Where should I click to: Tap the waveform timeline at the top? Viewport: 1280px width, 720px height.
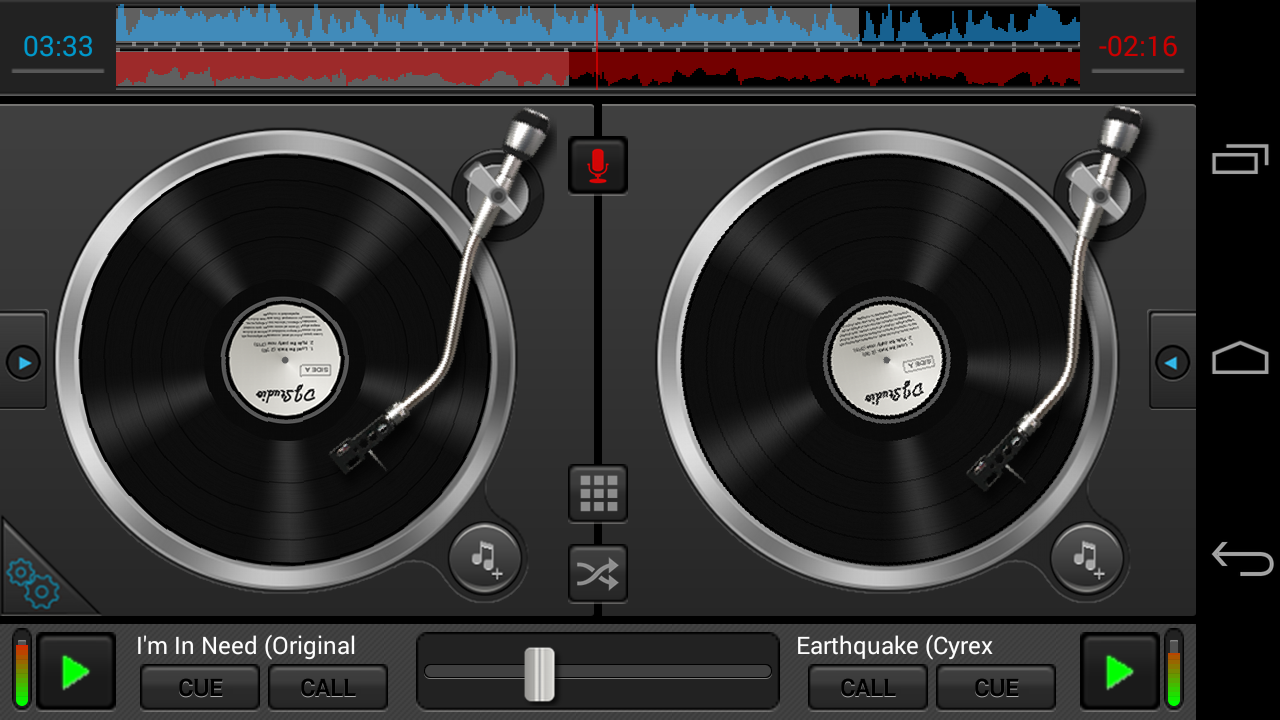pos(600,47)
